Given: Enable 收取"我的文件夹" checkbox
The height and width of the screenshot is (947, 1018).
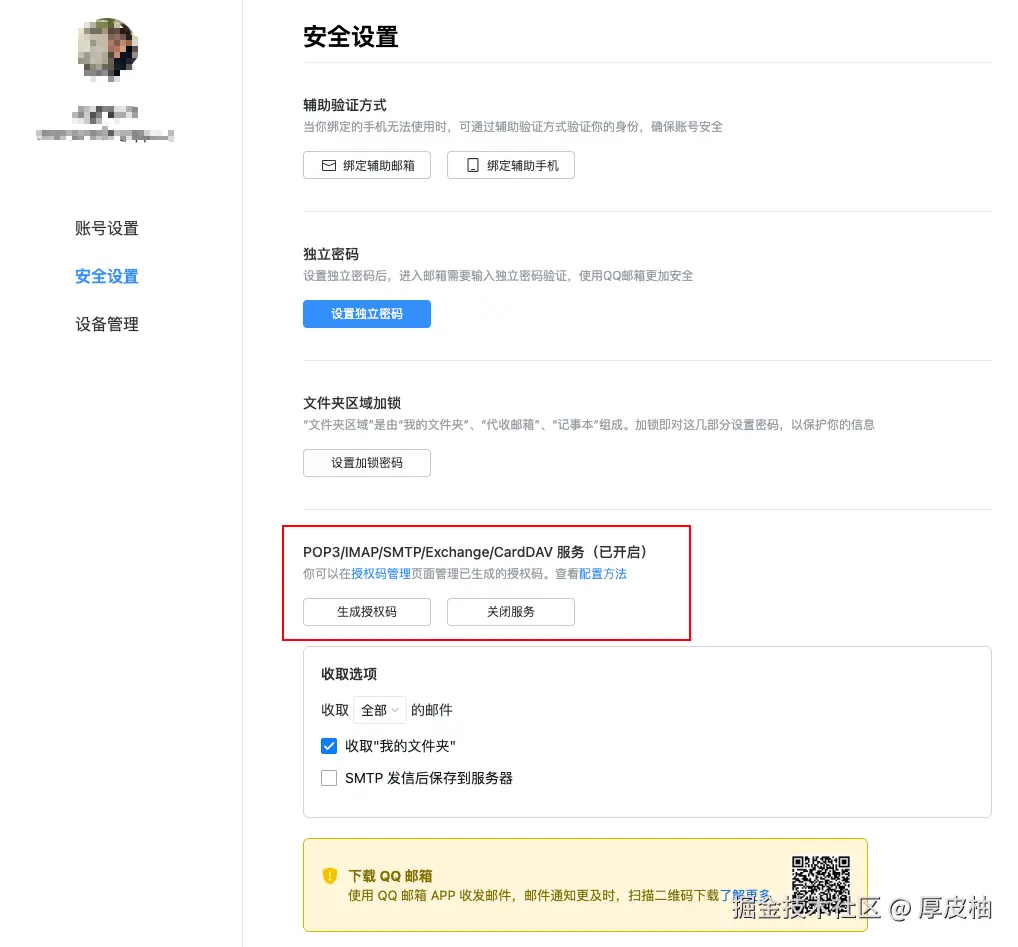Looking at the screenshot, I should tap(329, 746).
